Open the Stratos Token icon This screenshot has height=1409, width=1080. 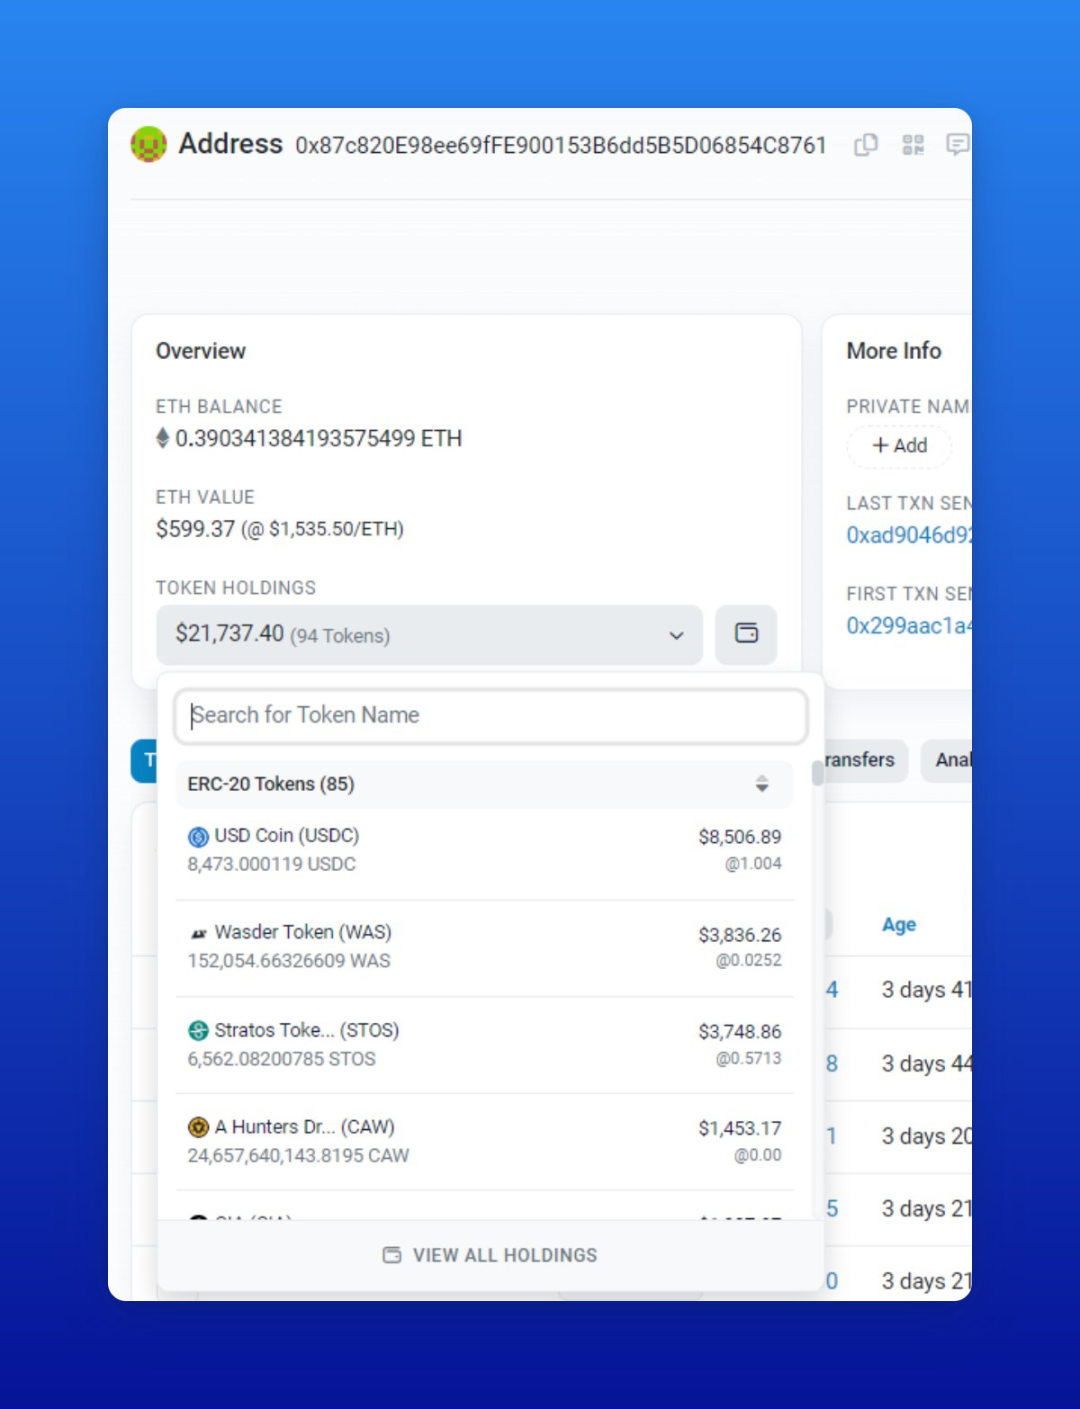pos(198,1031)
